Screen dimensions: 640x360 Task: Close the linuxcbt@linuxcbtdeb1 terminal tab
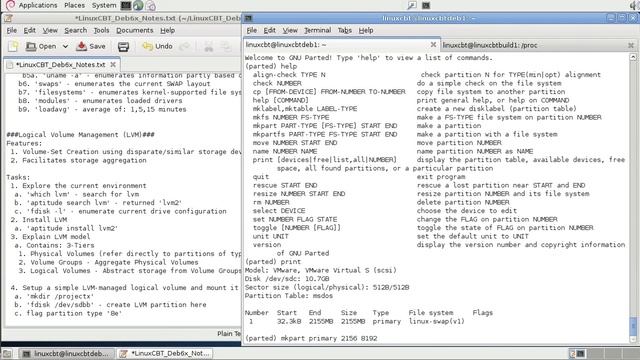(433, 44)
